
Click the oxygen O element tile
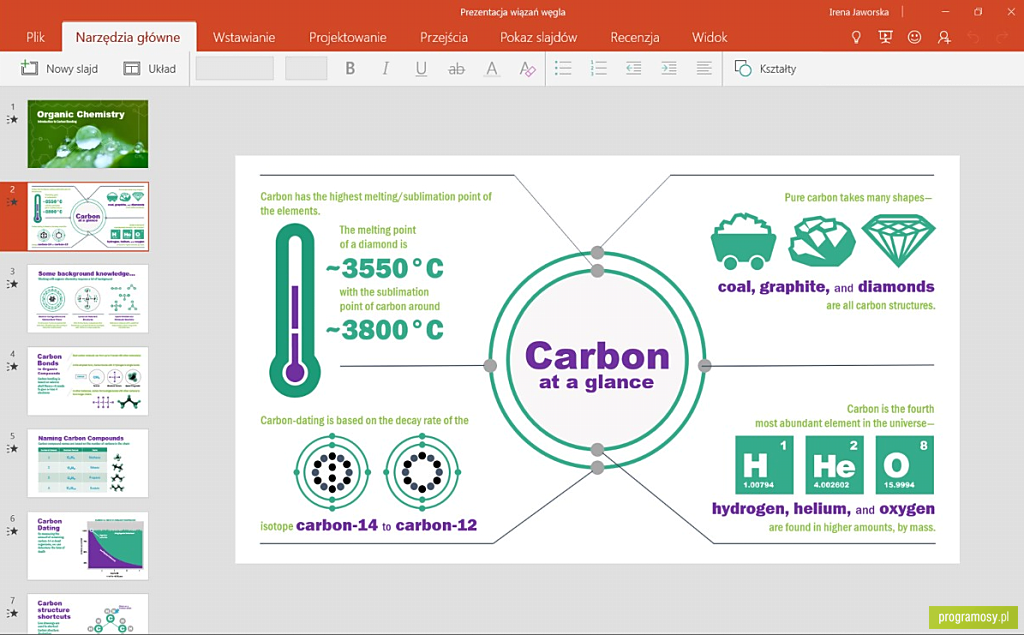904,464
